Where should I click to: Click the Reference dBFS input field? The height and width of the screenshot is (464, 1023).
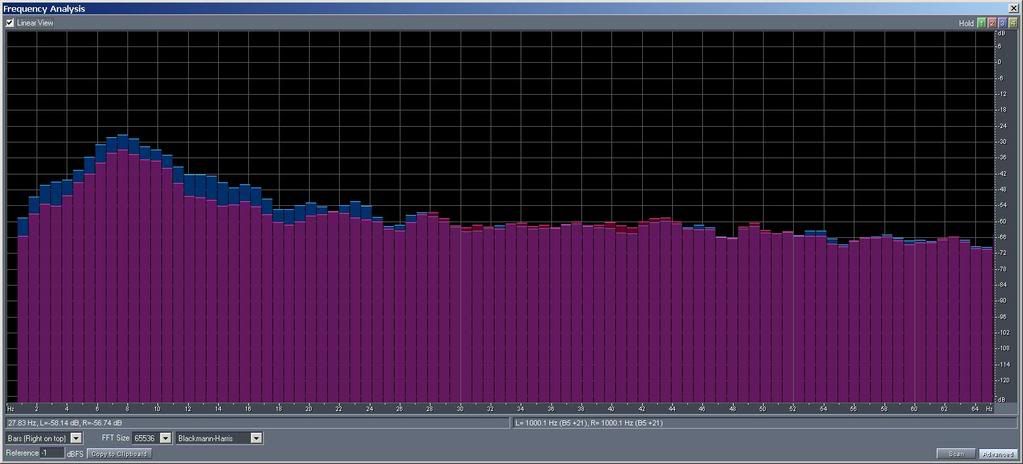tap(52, 453)
